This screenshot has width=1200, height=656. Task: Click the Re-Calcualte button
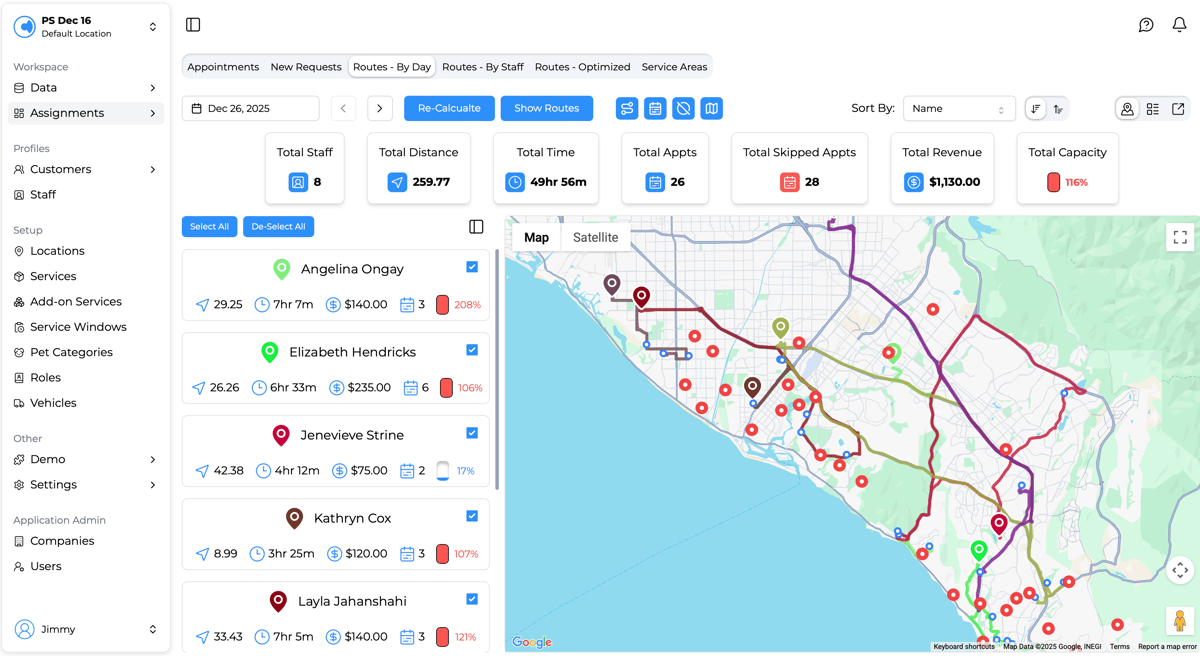pyautogui.click(x=449, y=108)
